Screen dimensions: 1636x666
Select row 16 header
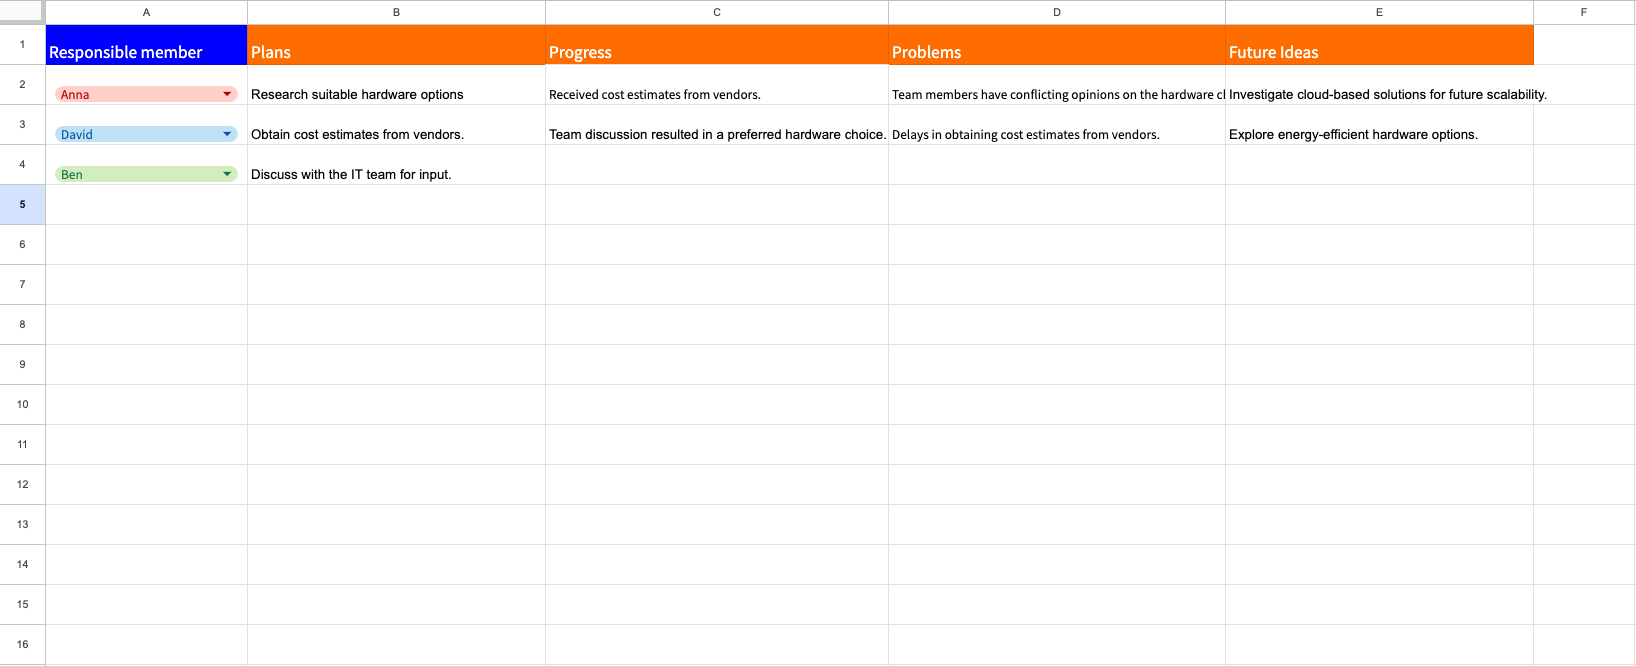(x=22, y=645)
